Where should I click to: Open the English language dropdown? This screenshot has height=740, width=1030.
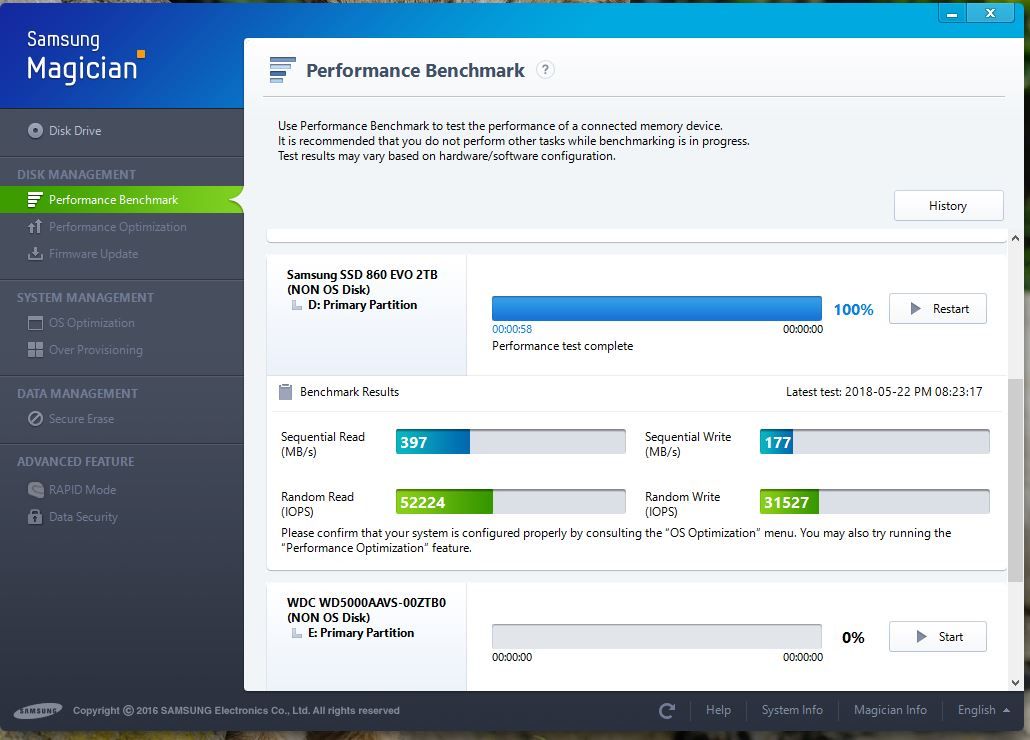pos(983,710)
